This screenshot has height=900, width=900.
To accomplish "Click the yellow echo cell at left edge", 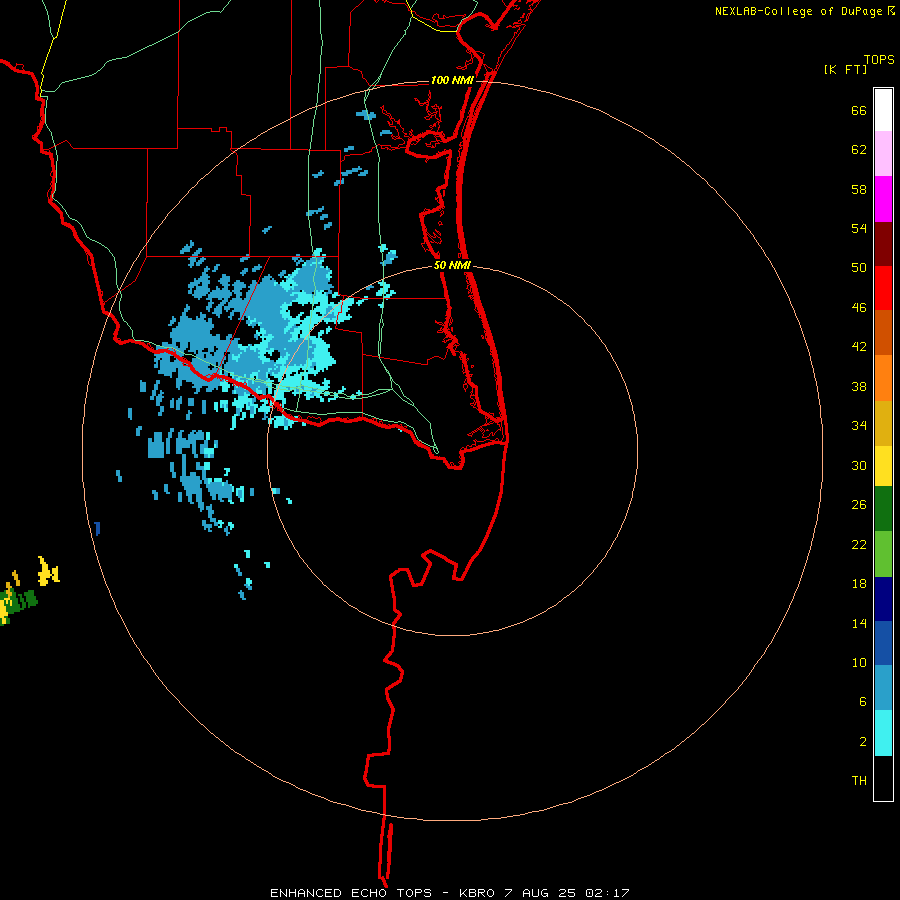I will pyautogui.click(x=48, y=572).
